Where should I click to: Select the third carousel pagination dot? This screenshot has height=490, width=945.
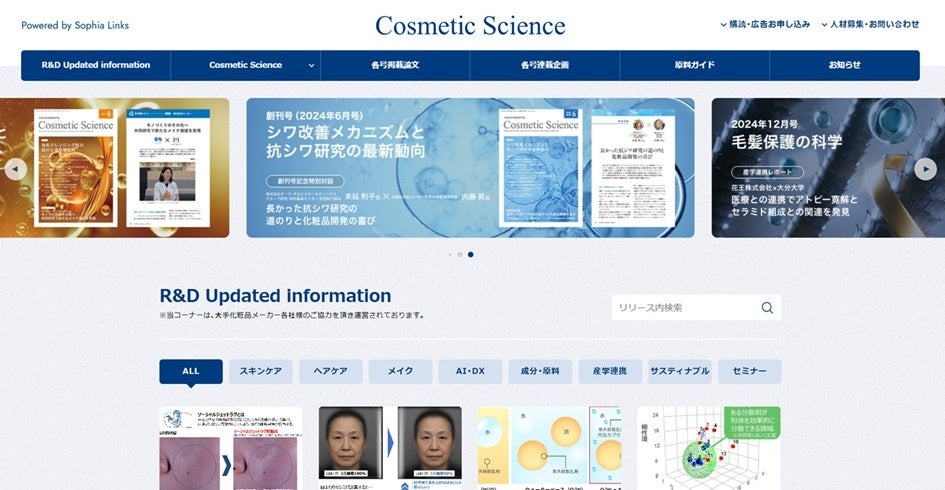pyautogui.click(x=471, y=254)
